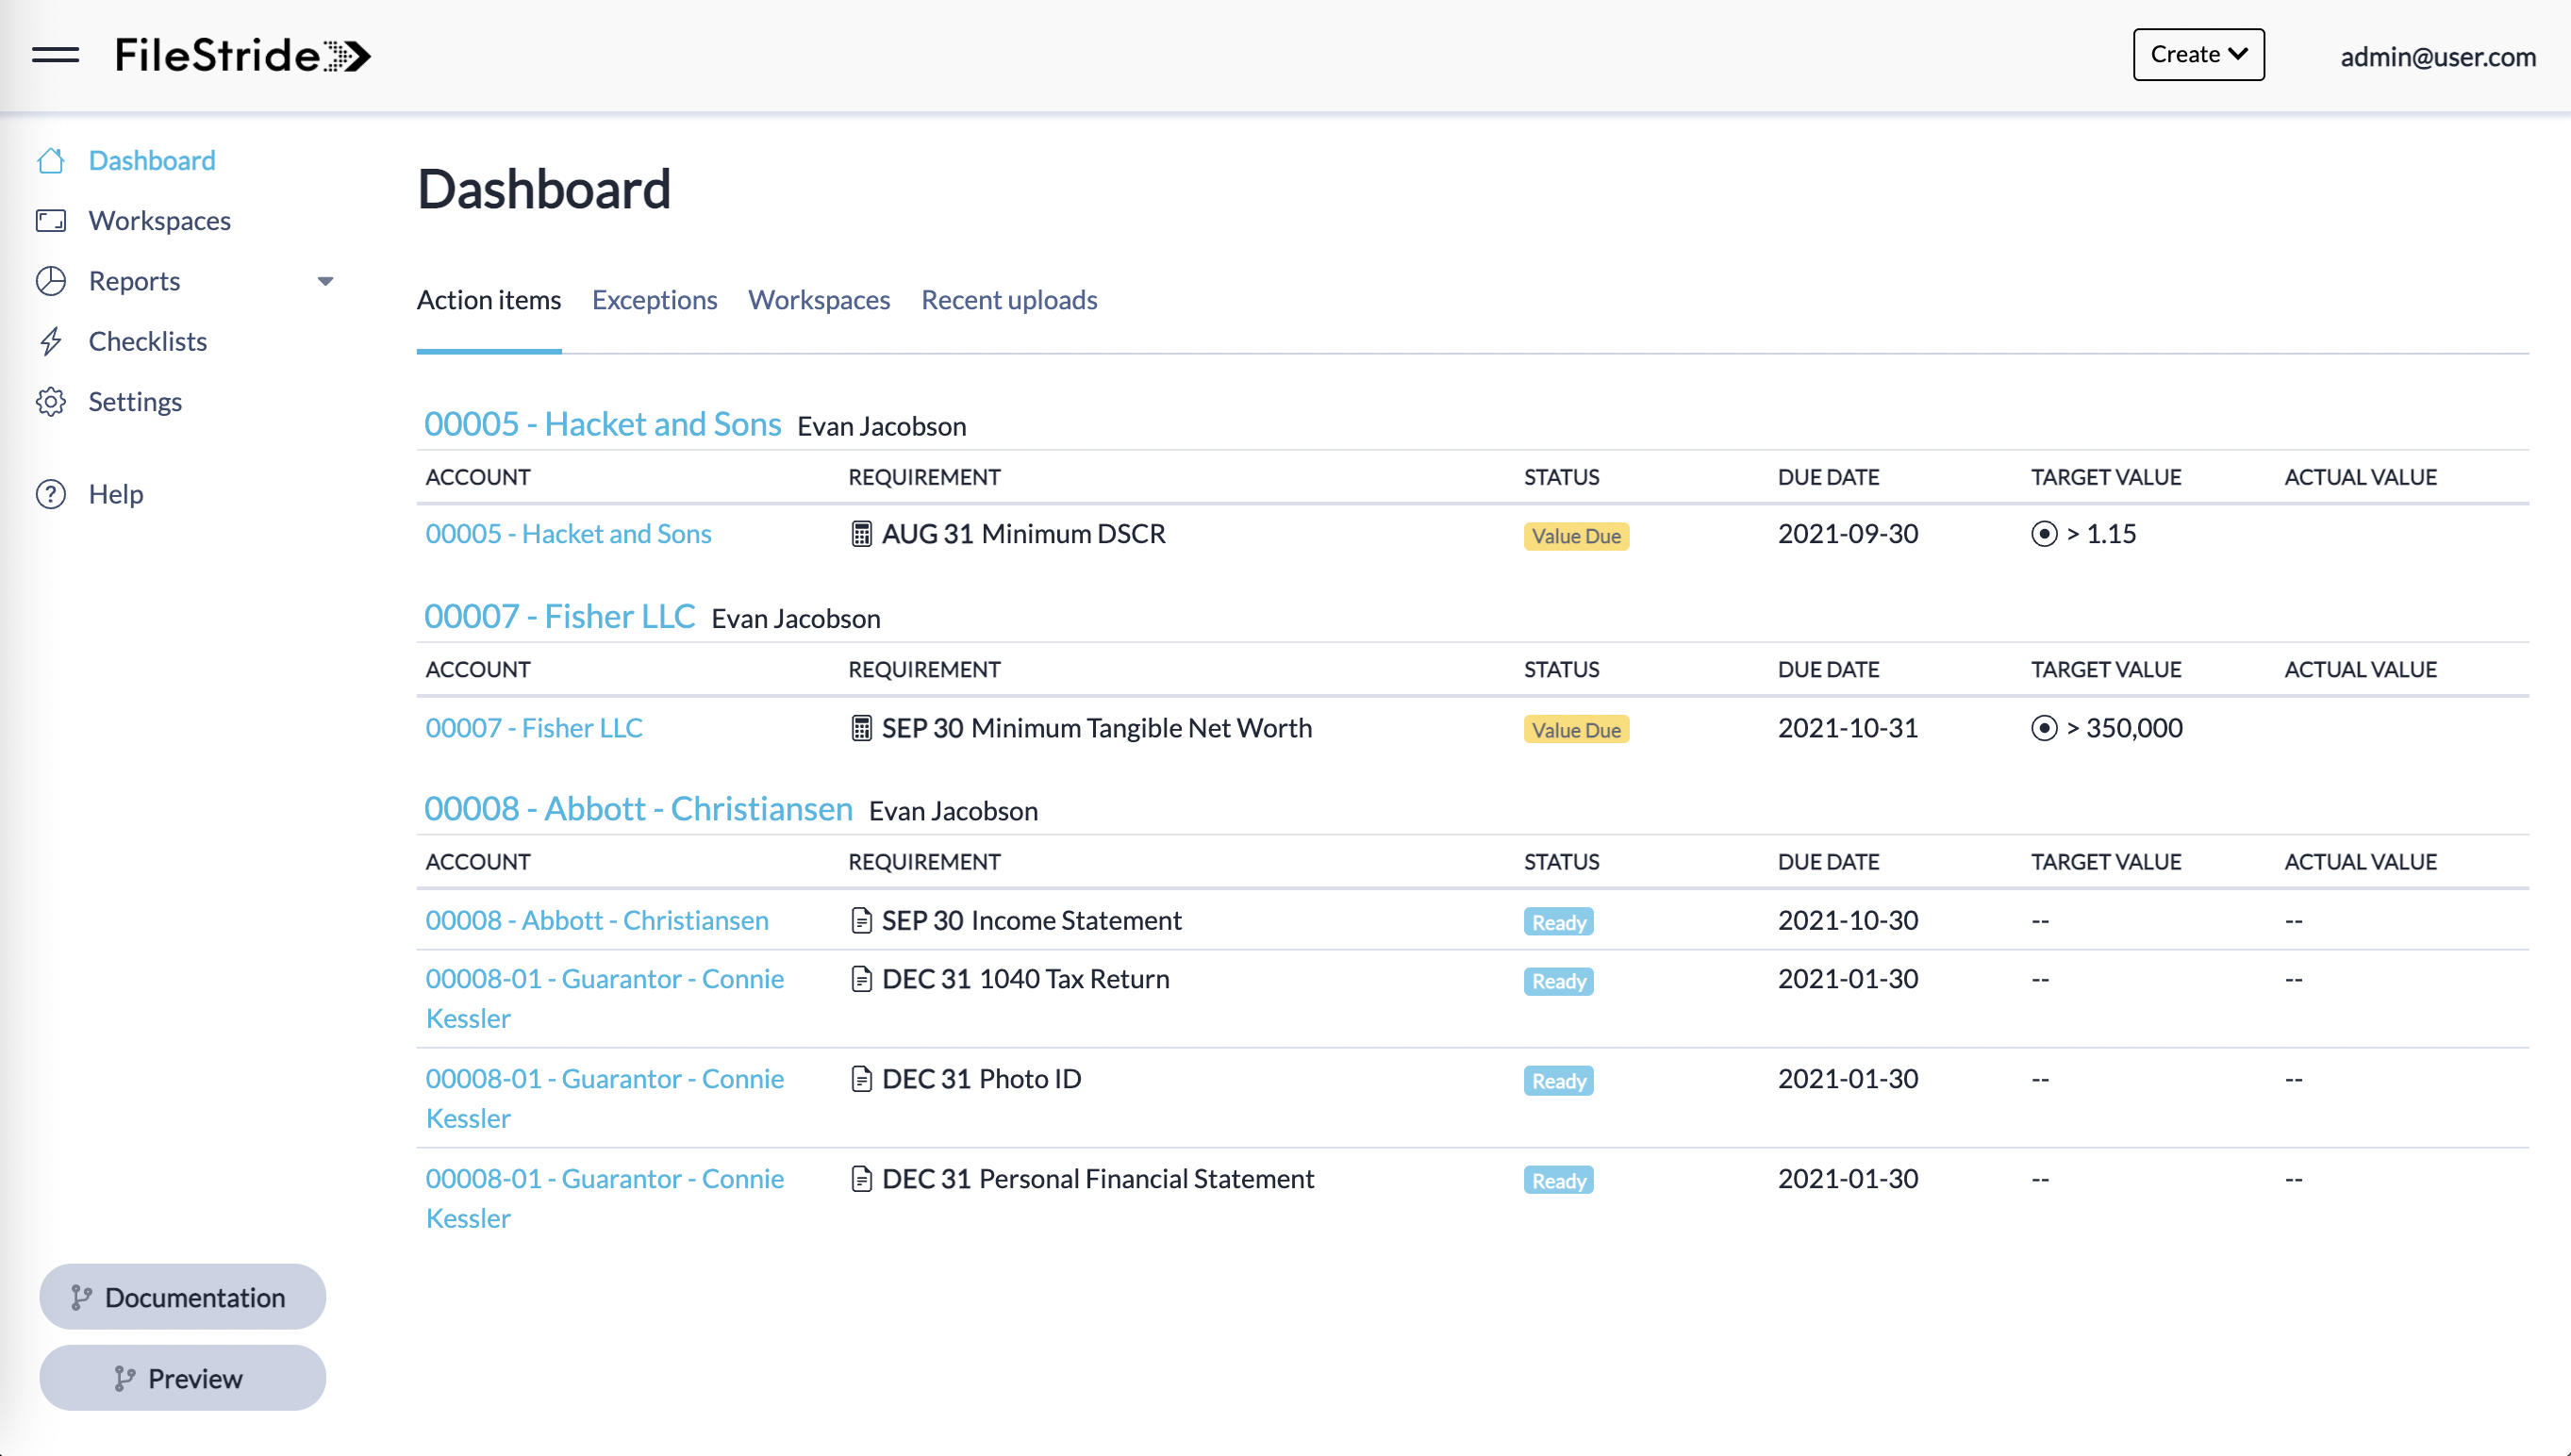The image size is (2571, 1456).
Task: Switch to the Exceptions tab
Action: click(654, 299)
